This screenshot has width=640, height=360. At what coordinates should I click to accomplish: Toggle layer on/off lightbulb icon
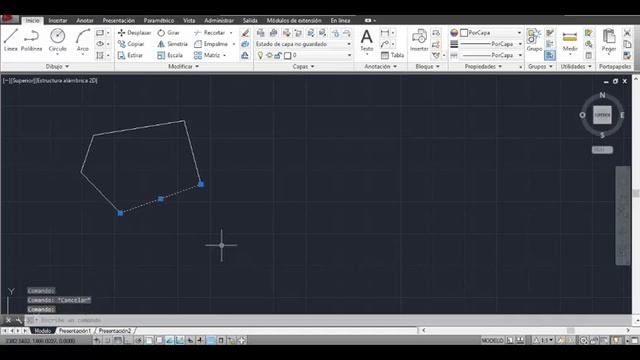(x=260, y=55)
